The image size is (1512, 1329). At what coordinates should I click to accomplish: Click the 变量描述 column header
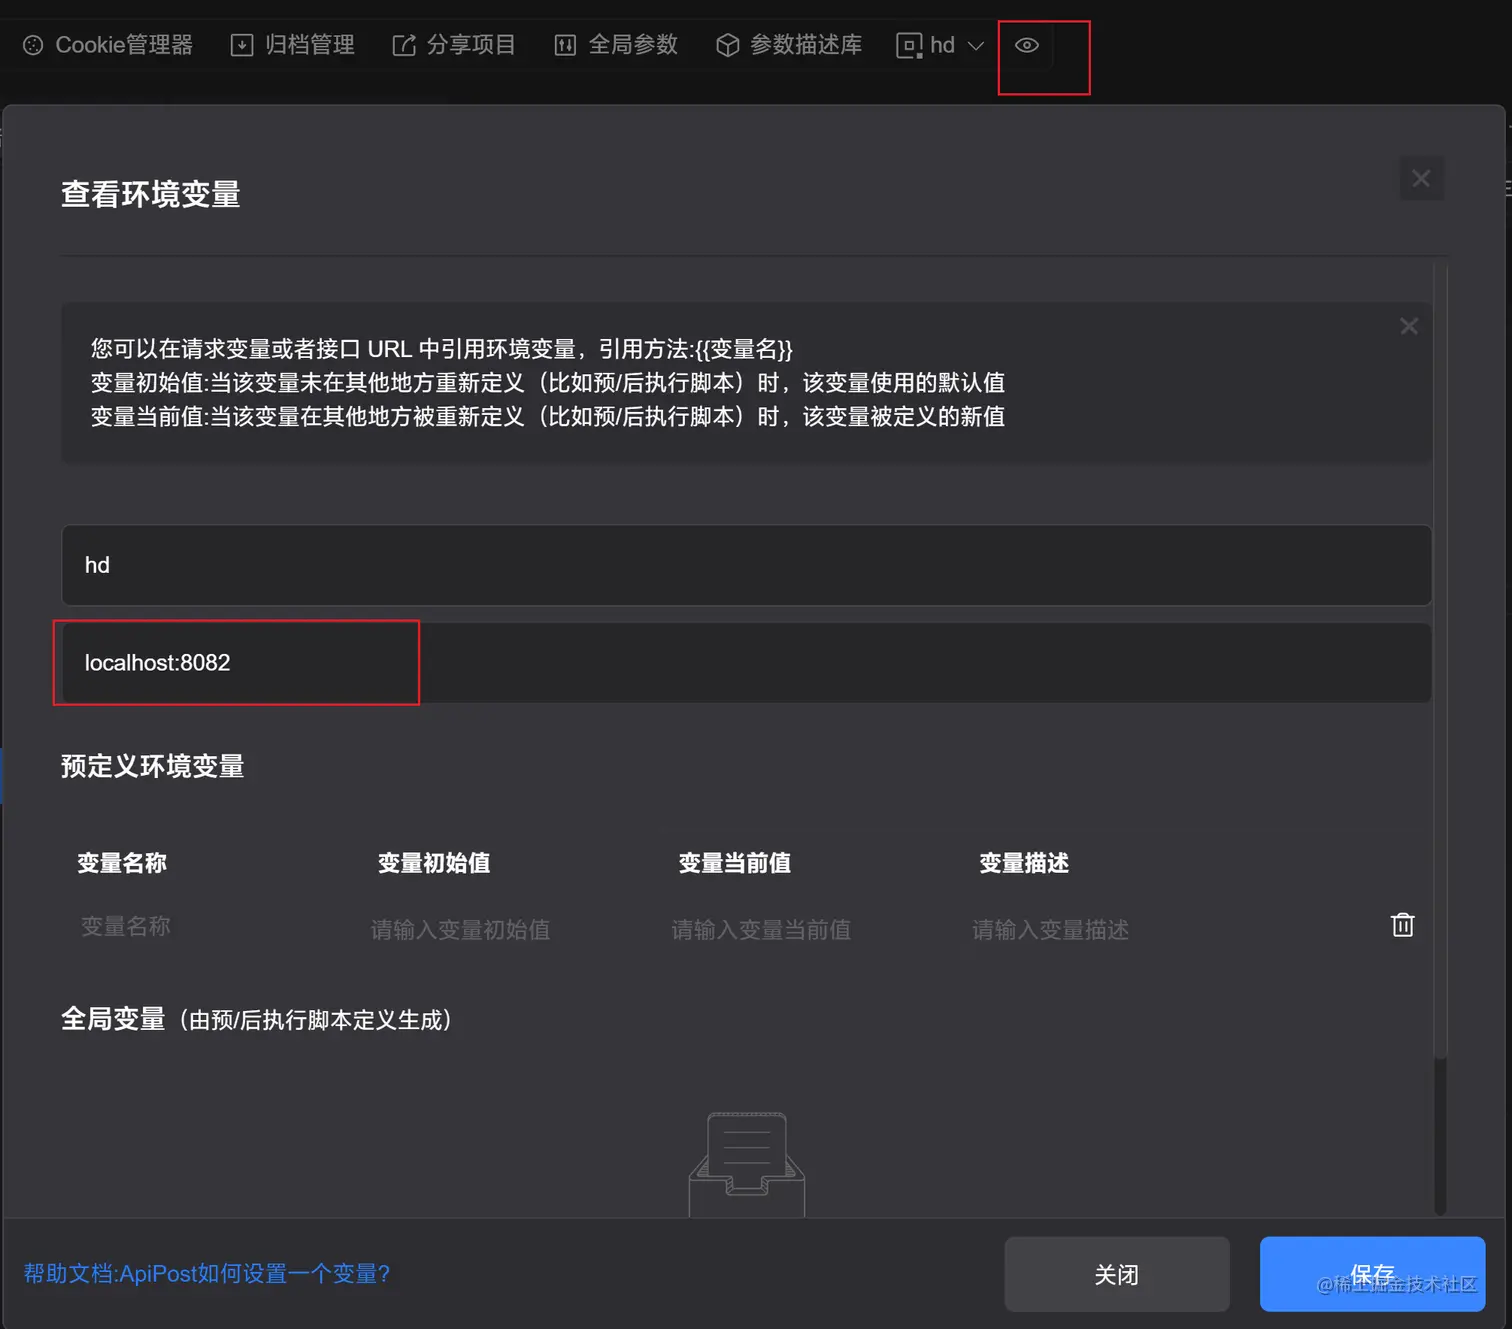[x=1024, y=863]
